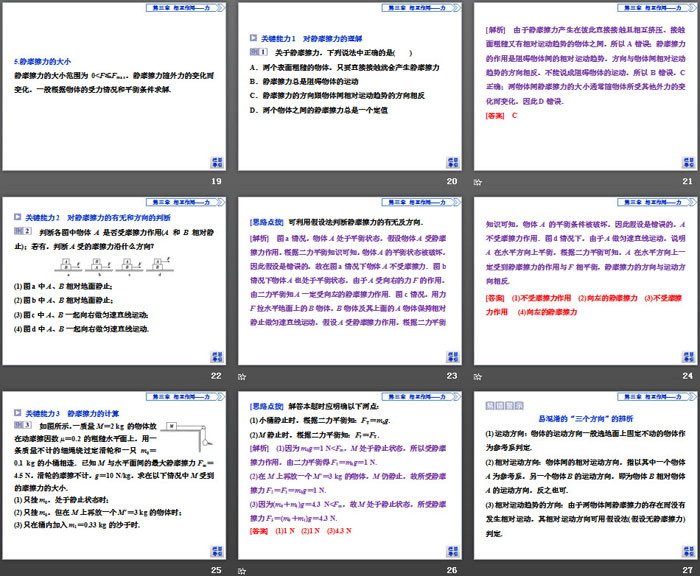Click the animation star icon under slide 24
Viewport: 700px width, 576px height.
point(478,375)
